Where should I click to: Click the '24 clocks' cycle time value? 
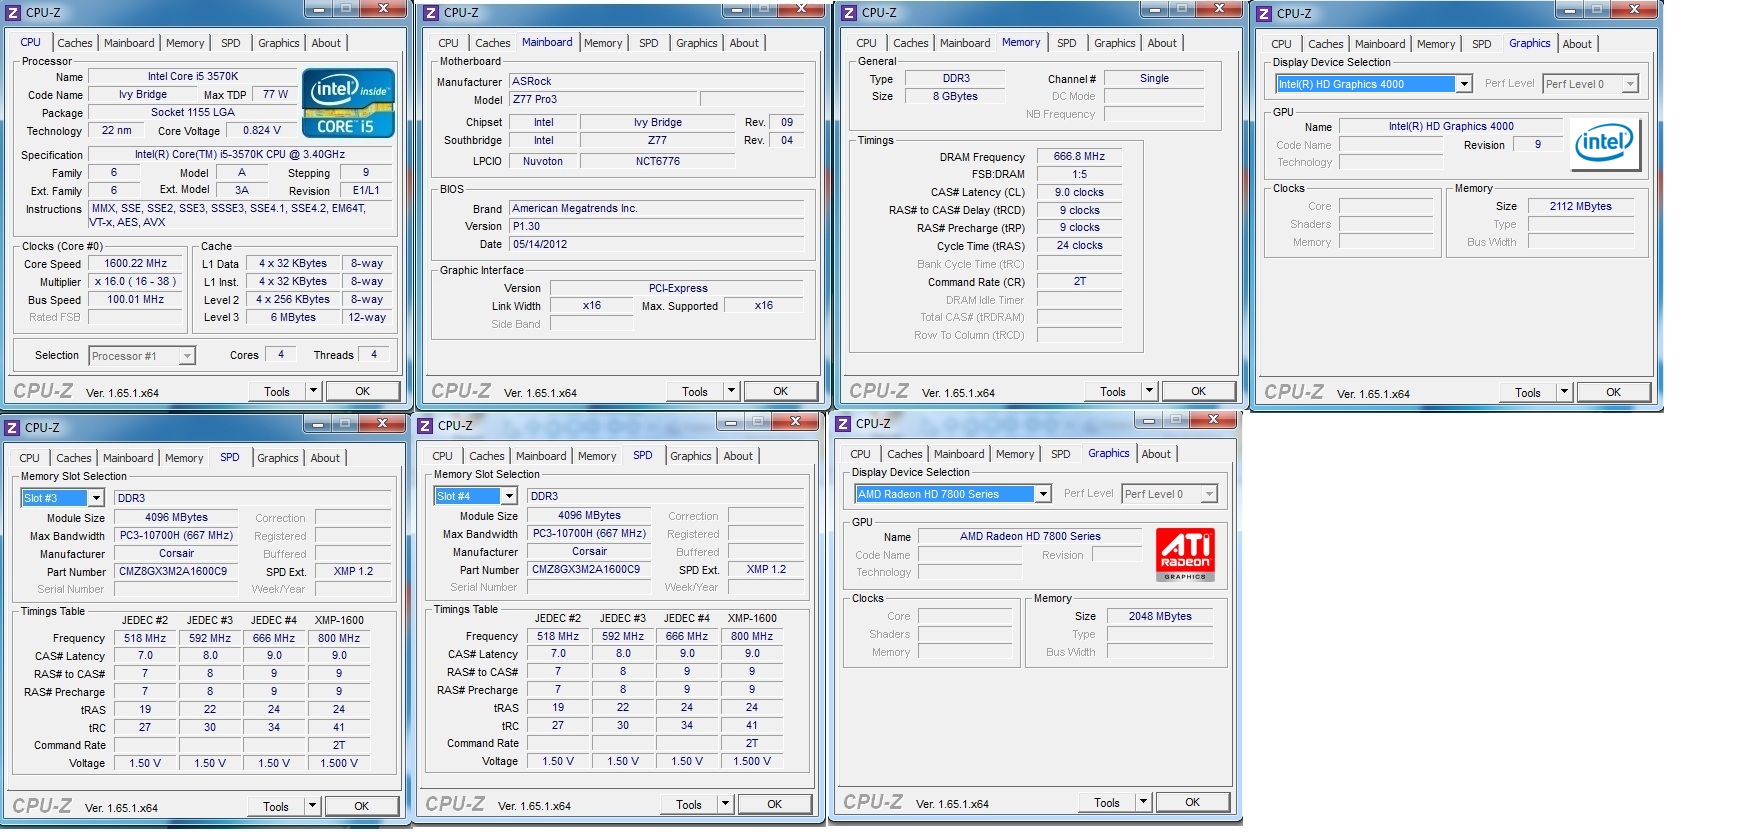pyautogui.click(x=1079, y=246)
